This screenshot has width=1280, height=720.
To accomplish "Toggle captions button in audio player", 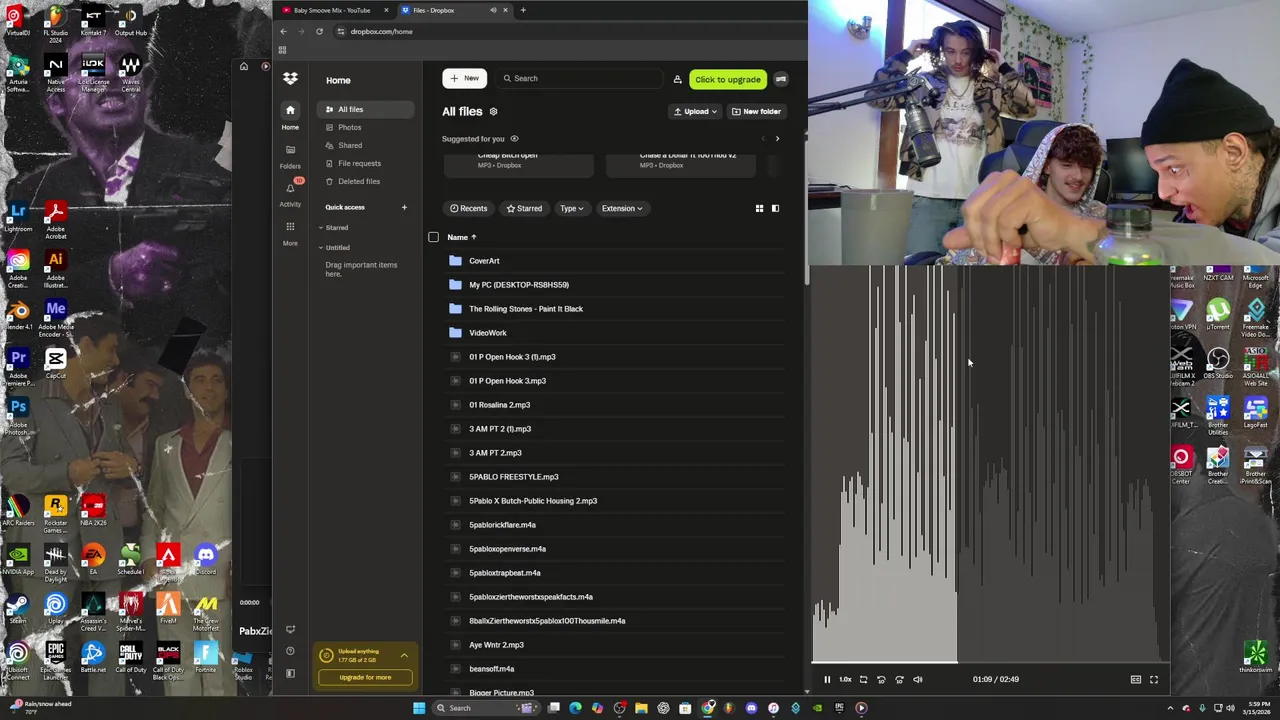I will 1135,679.
